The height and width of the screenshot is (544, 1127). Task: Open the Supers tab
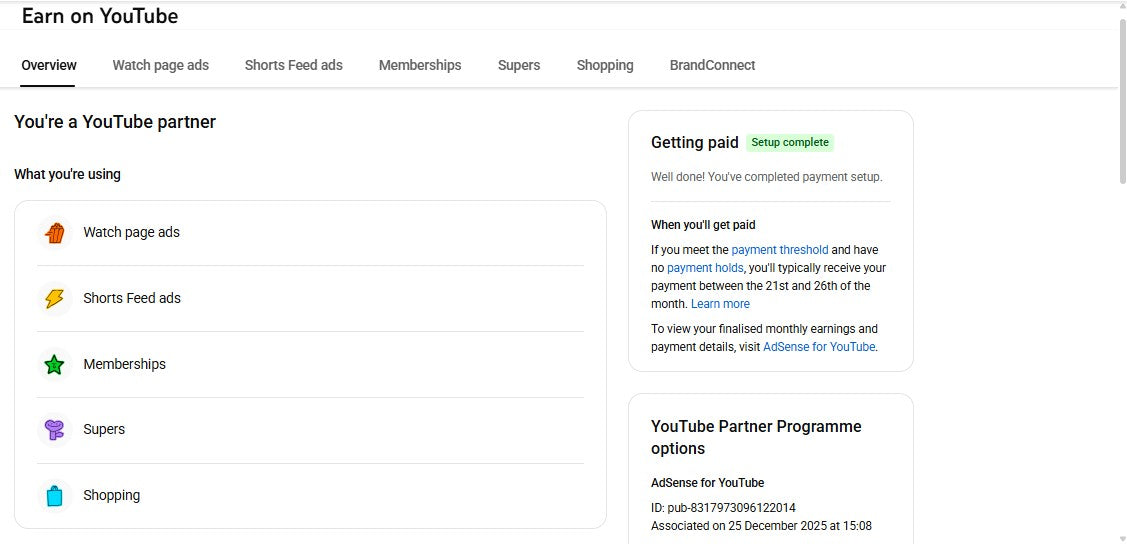tap(519, 65)
